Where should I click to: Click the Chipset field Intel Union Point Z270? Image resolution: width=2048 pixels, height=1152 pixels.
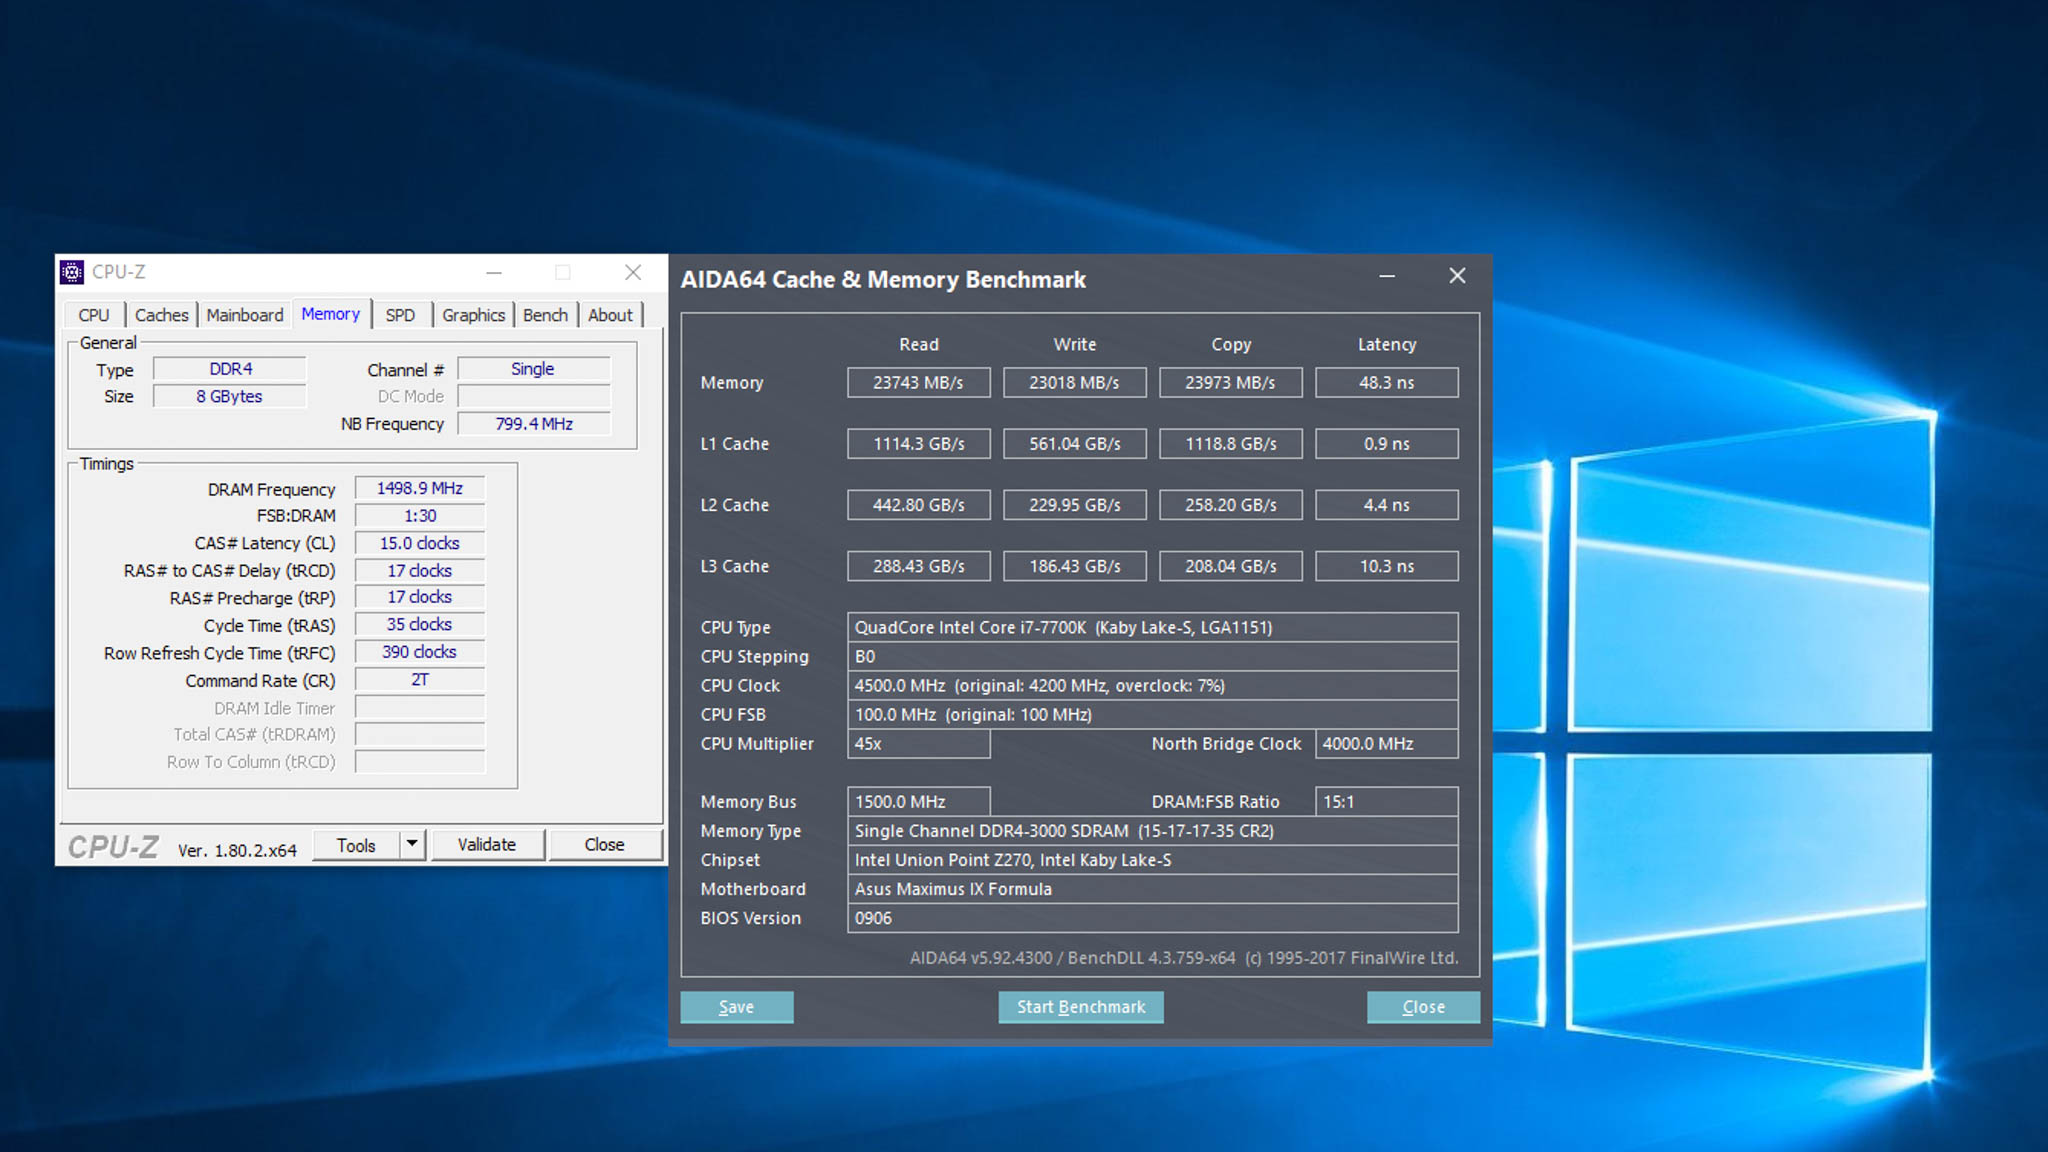(x=1153, y=860)
